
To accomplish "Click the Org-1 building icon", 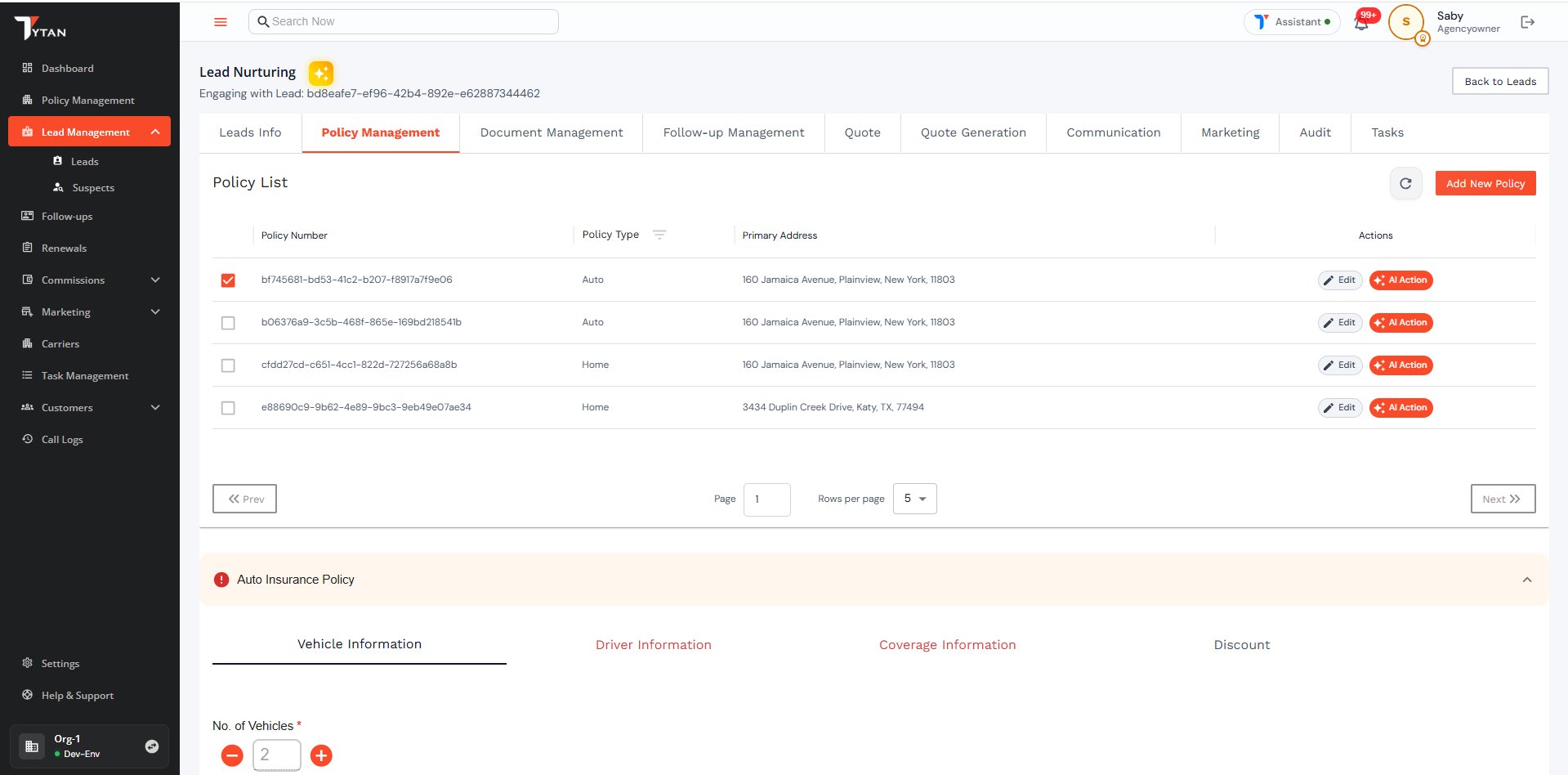I will point(31,746).
